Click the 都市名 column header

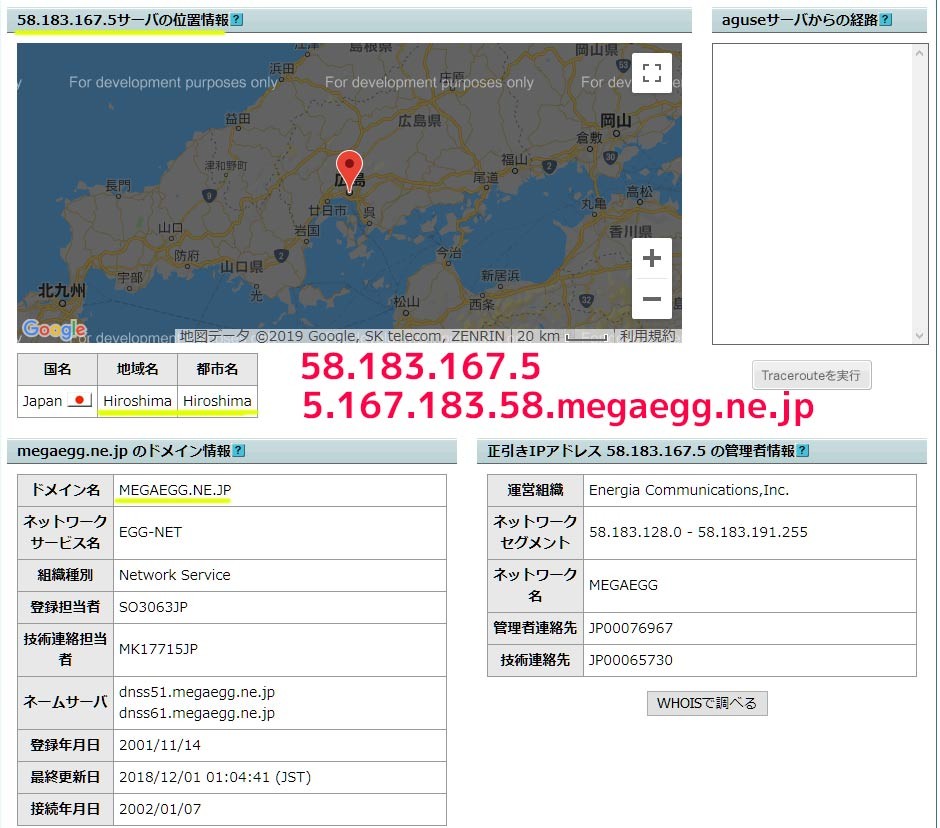coord(217,369)
